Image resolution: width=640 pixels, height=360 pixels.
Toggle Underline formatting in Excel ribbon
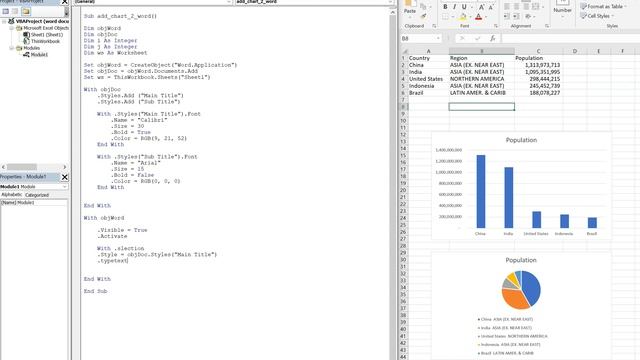(x=464, y=7)
